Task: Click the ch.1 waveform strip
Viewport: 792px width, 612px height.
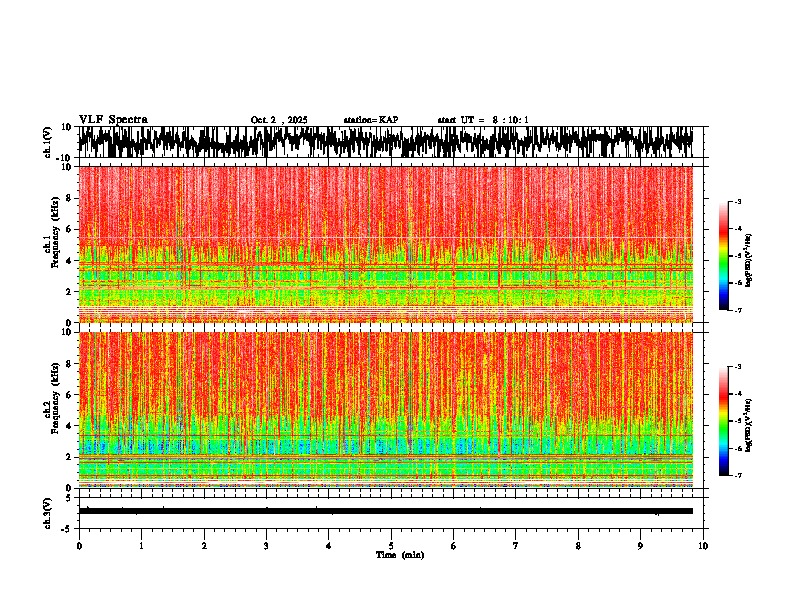Action: point(385,142)
